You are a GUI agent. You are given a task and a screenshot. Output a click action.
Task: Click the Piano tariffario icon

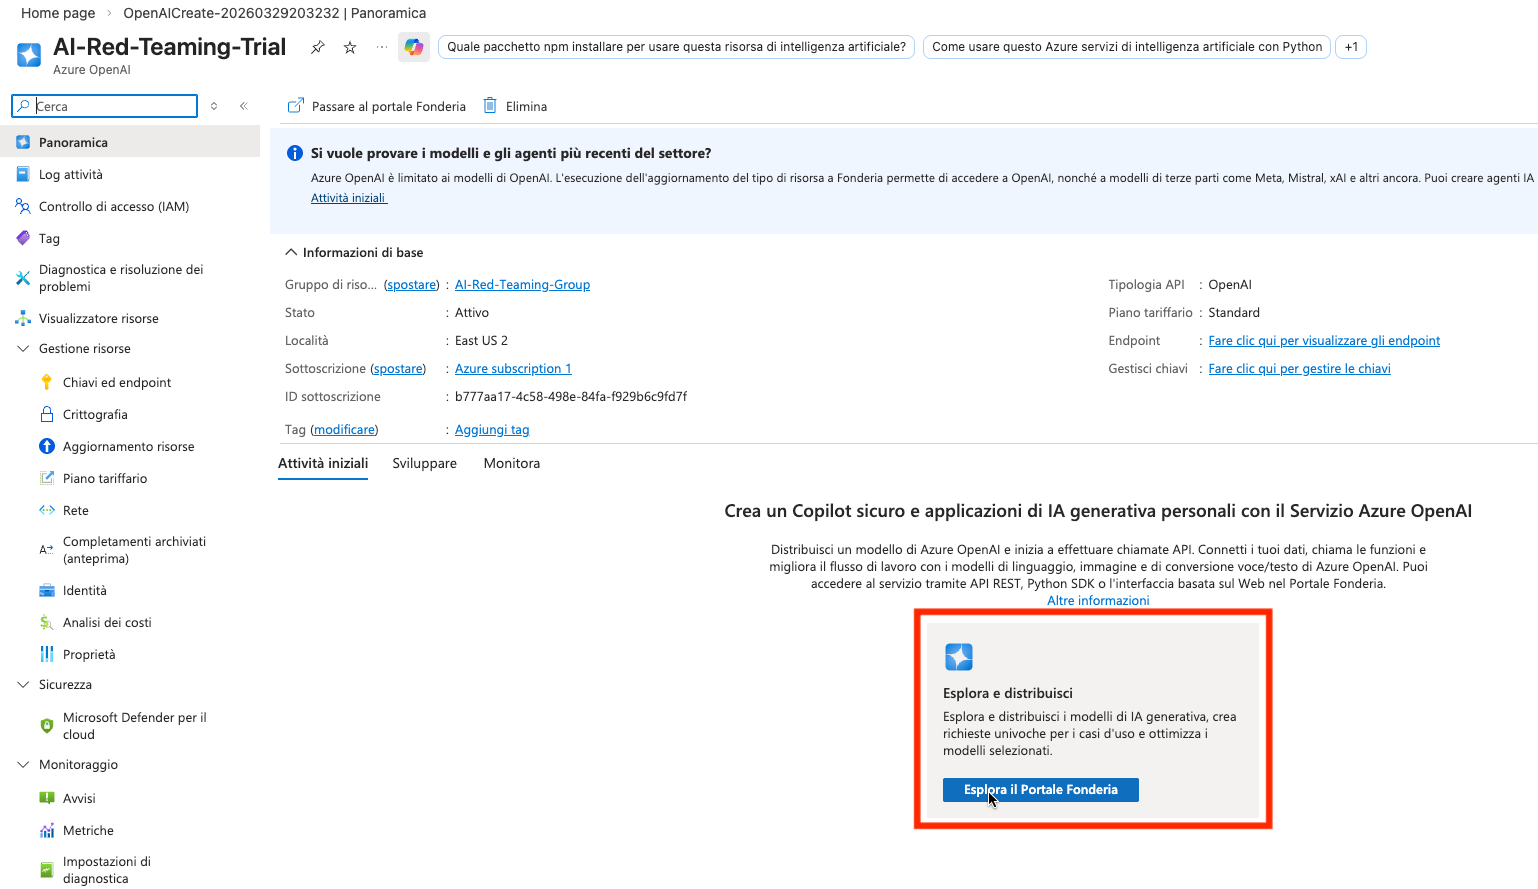[47, 479]
